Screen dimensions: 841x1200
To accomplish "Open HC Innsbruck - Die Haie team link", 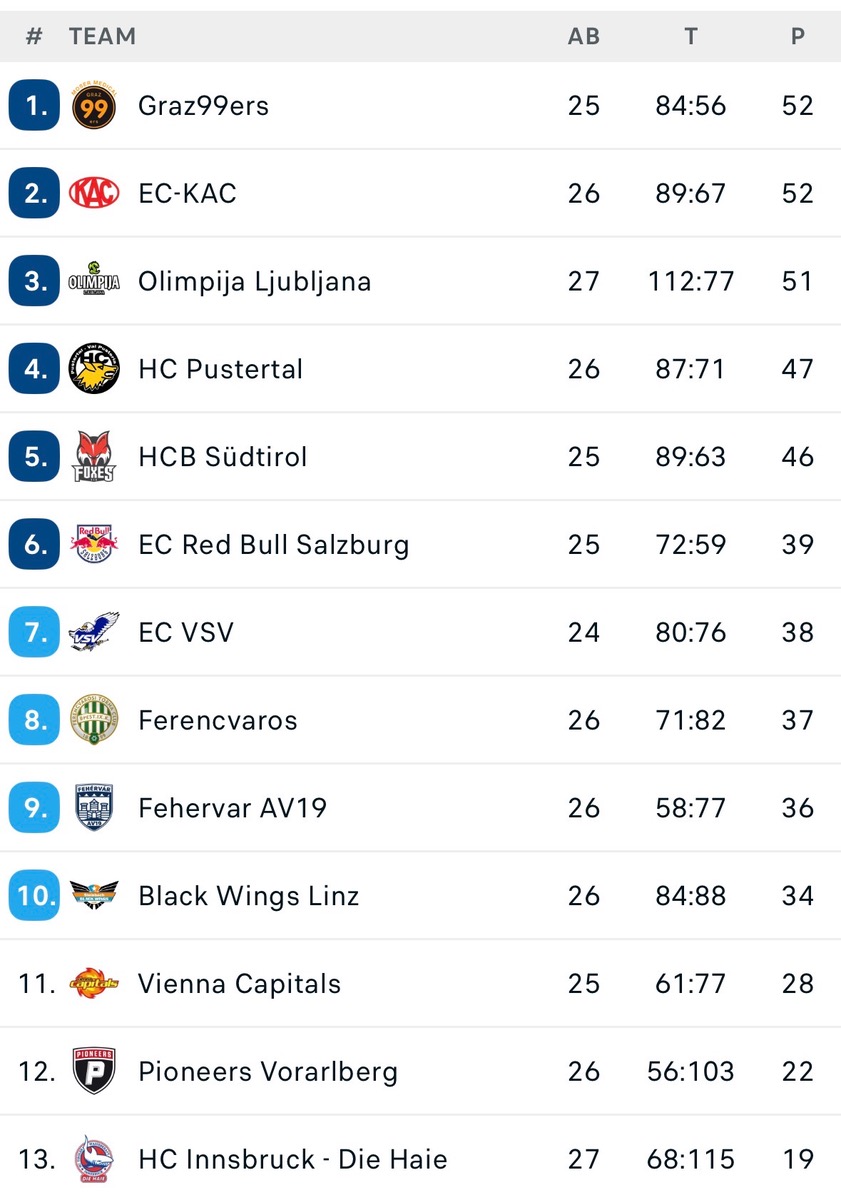I will tap(293, 1160).
